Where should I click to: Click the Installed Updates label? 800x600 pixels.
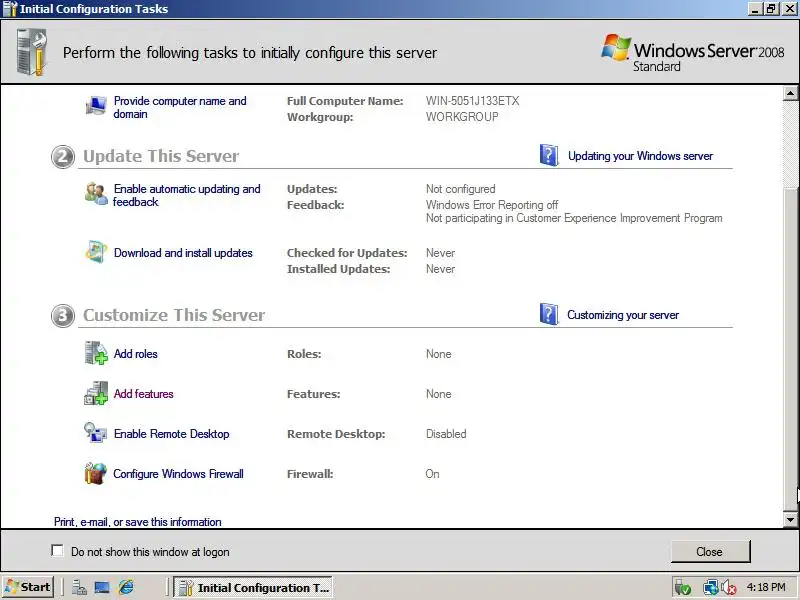click(338, 269)
